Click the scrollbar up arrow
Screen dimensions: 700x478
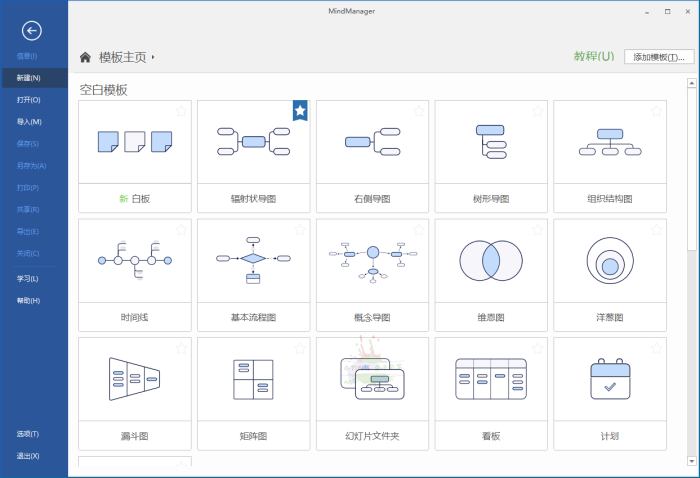tap(692, 83)
